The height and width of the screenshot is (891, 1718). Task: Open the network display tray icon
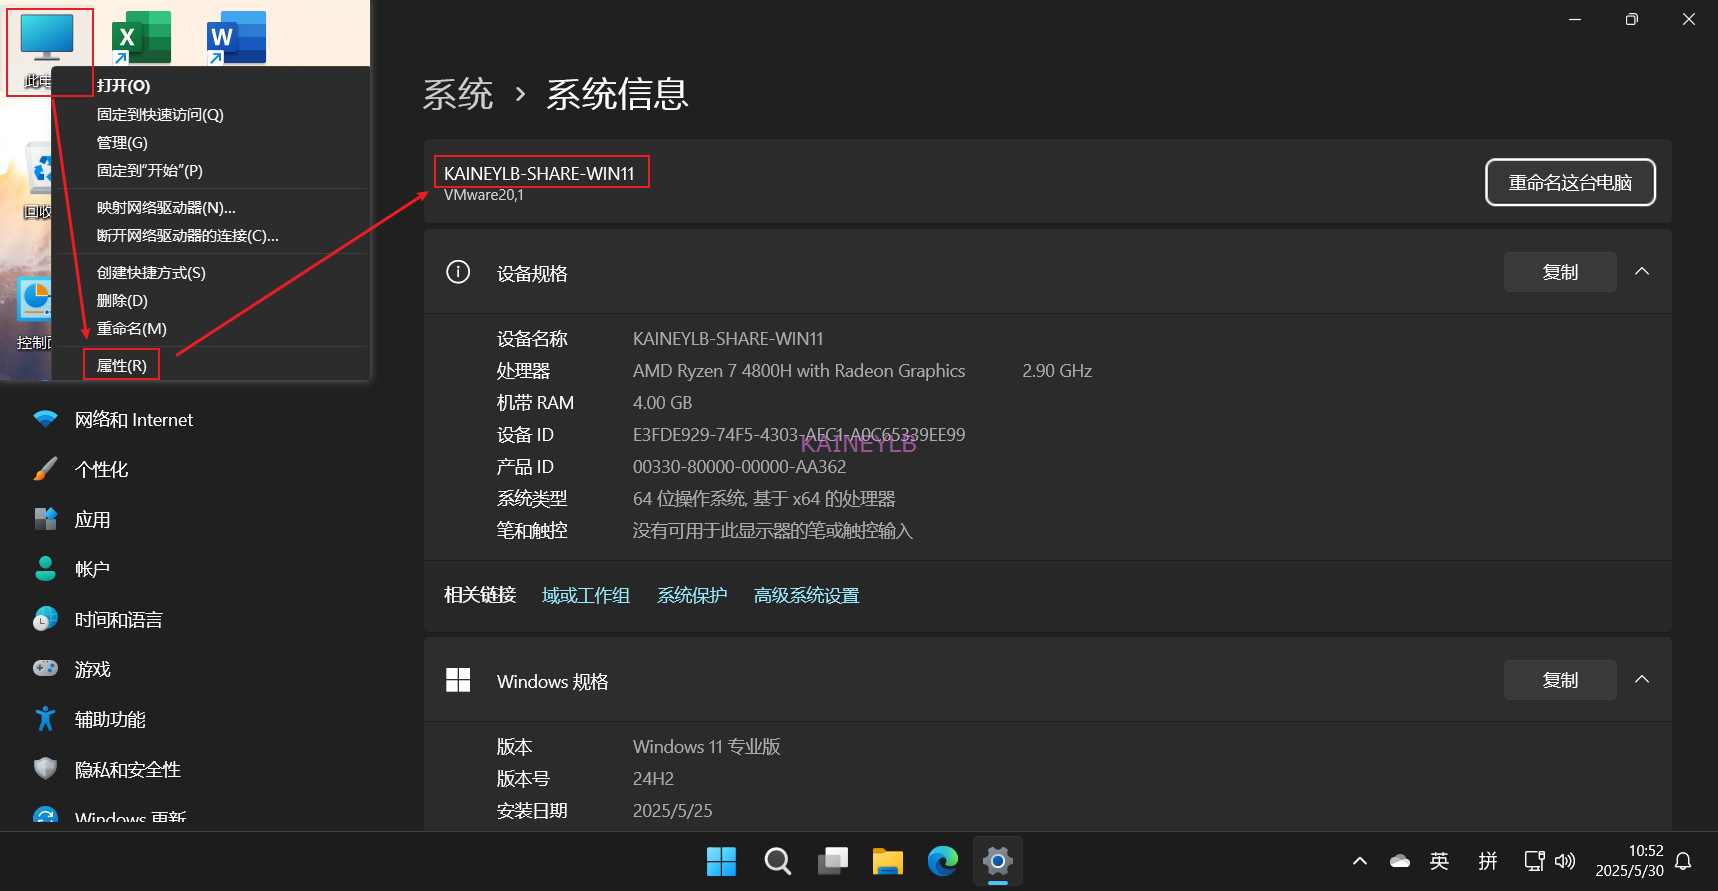point(1534,861)
